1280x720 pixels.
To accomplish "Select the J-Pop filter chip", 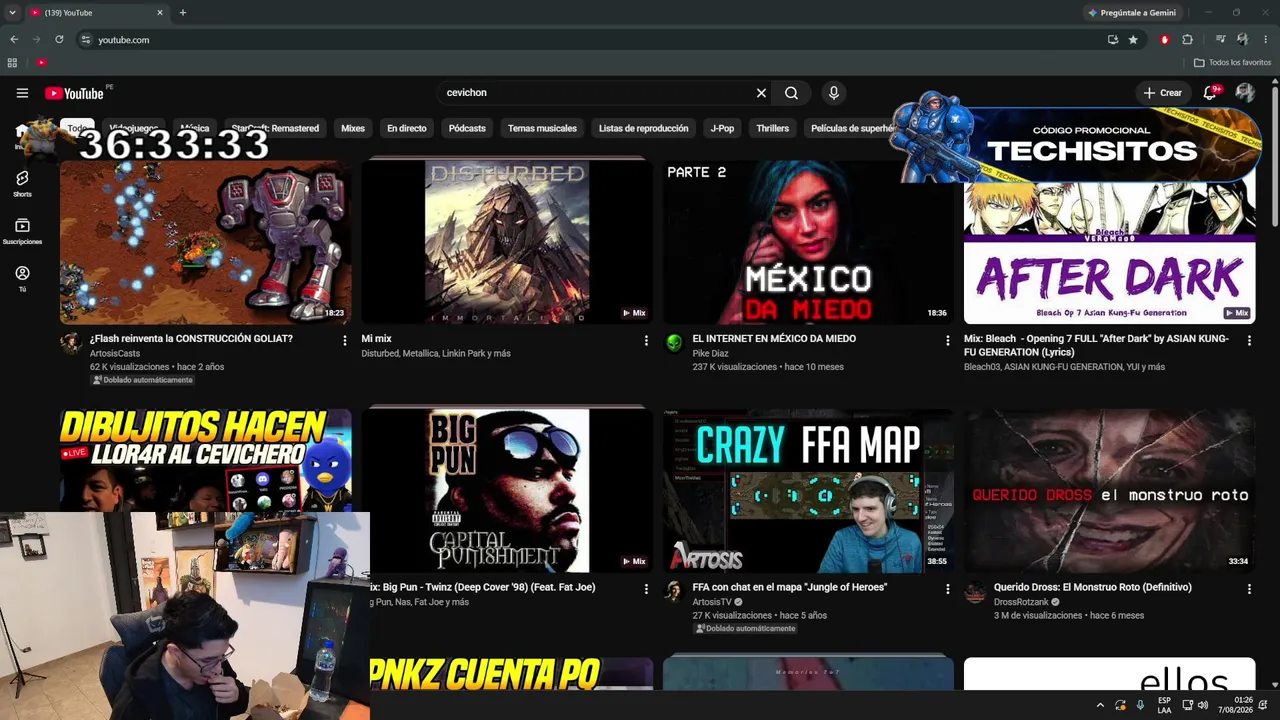I will (722, 128).
